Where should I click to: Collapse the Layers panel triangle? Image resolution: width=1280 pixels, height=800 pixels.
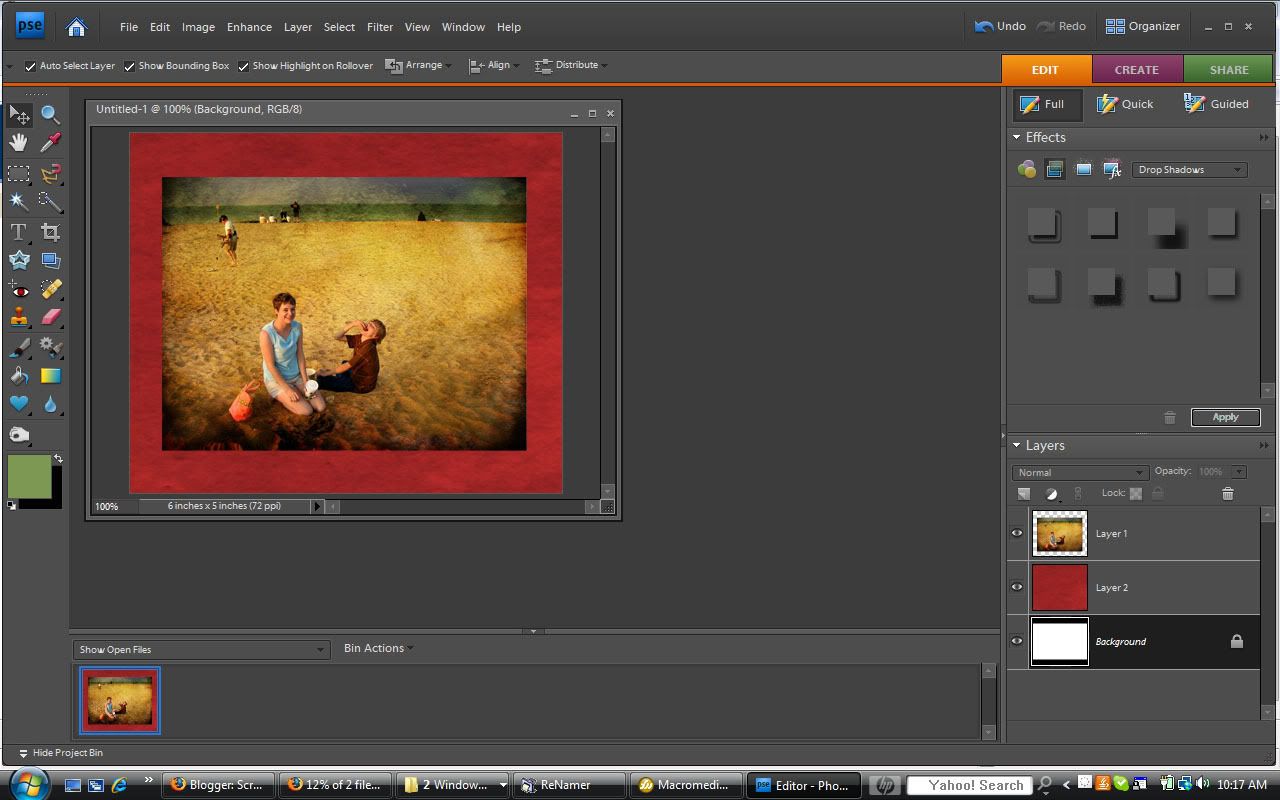point(1017,445)
